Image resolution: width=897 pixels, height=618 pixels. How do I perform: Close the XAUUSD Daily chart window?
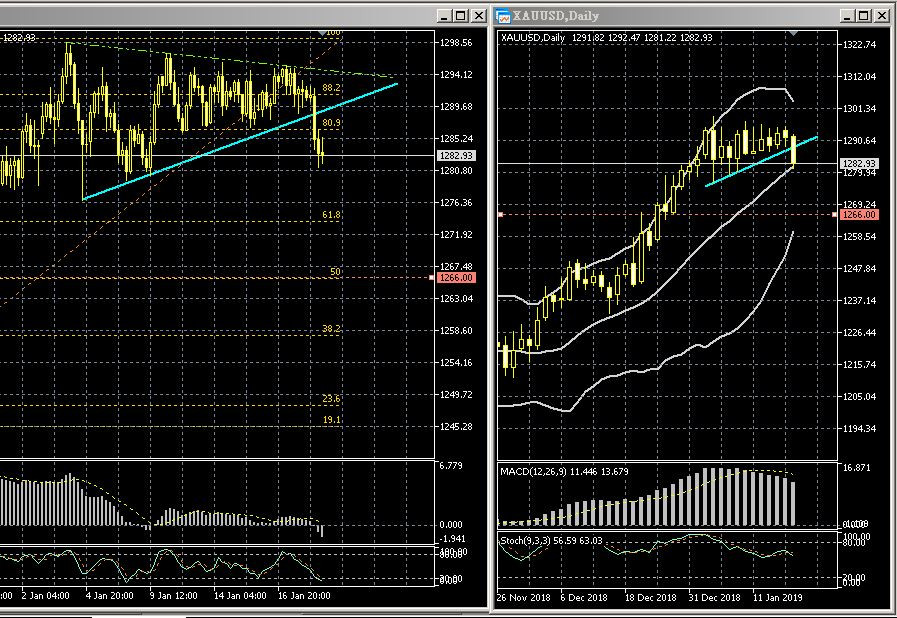tap(880, 16)
